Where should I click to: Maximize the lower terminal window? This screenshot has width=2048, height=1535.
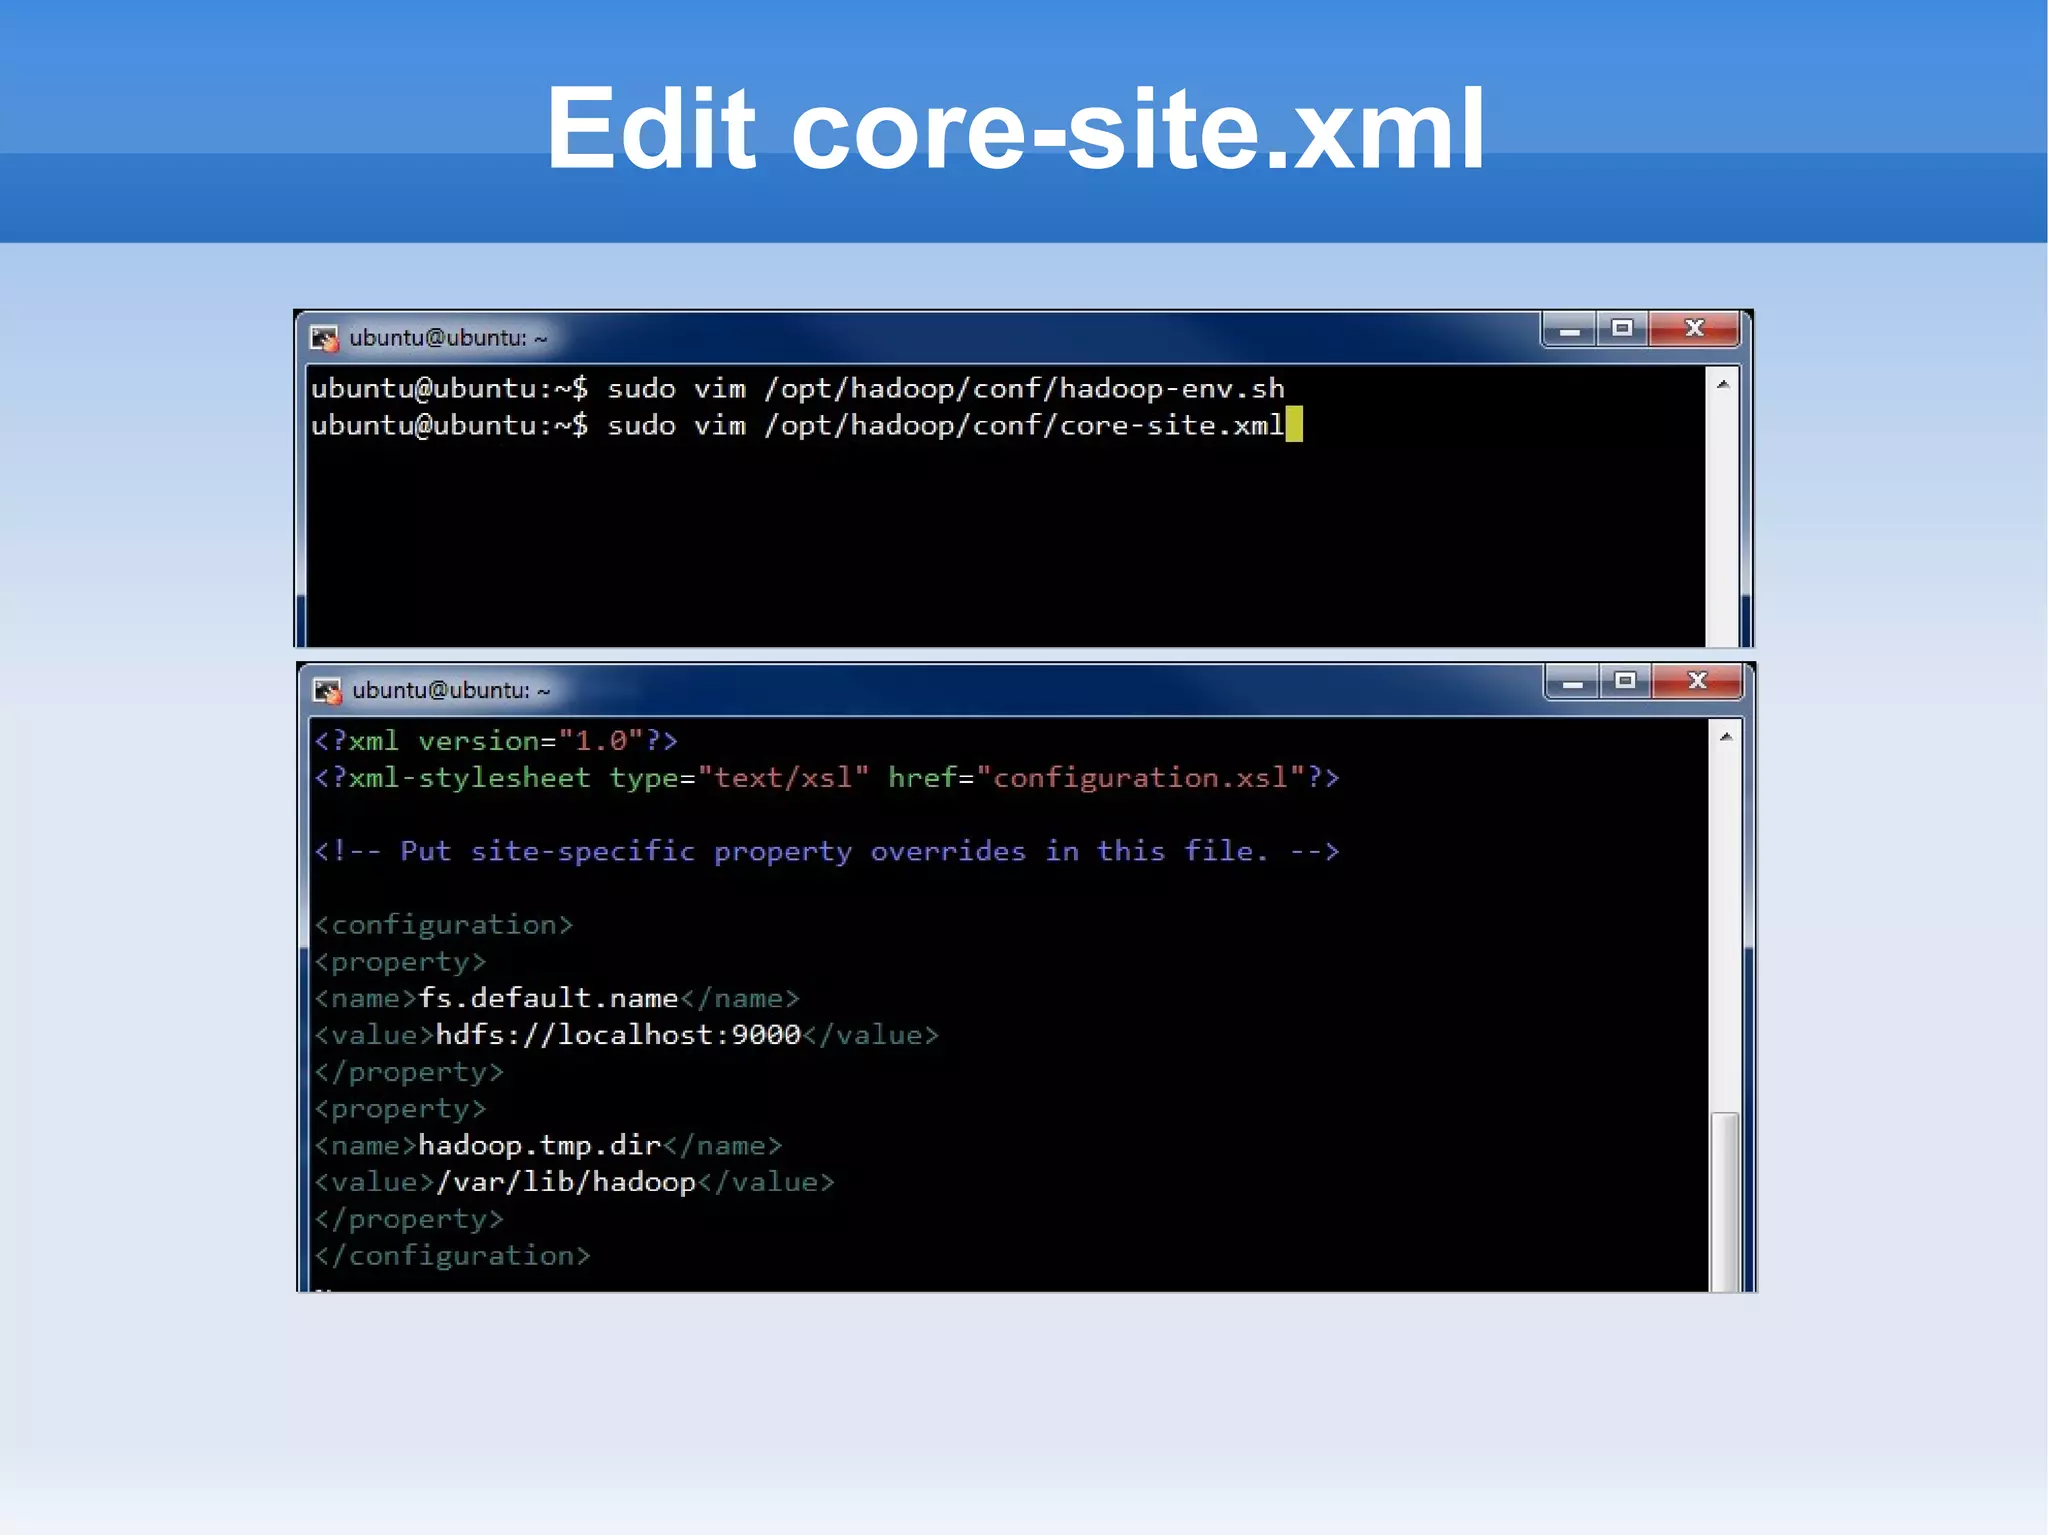(1625, 682)
